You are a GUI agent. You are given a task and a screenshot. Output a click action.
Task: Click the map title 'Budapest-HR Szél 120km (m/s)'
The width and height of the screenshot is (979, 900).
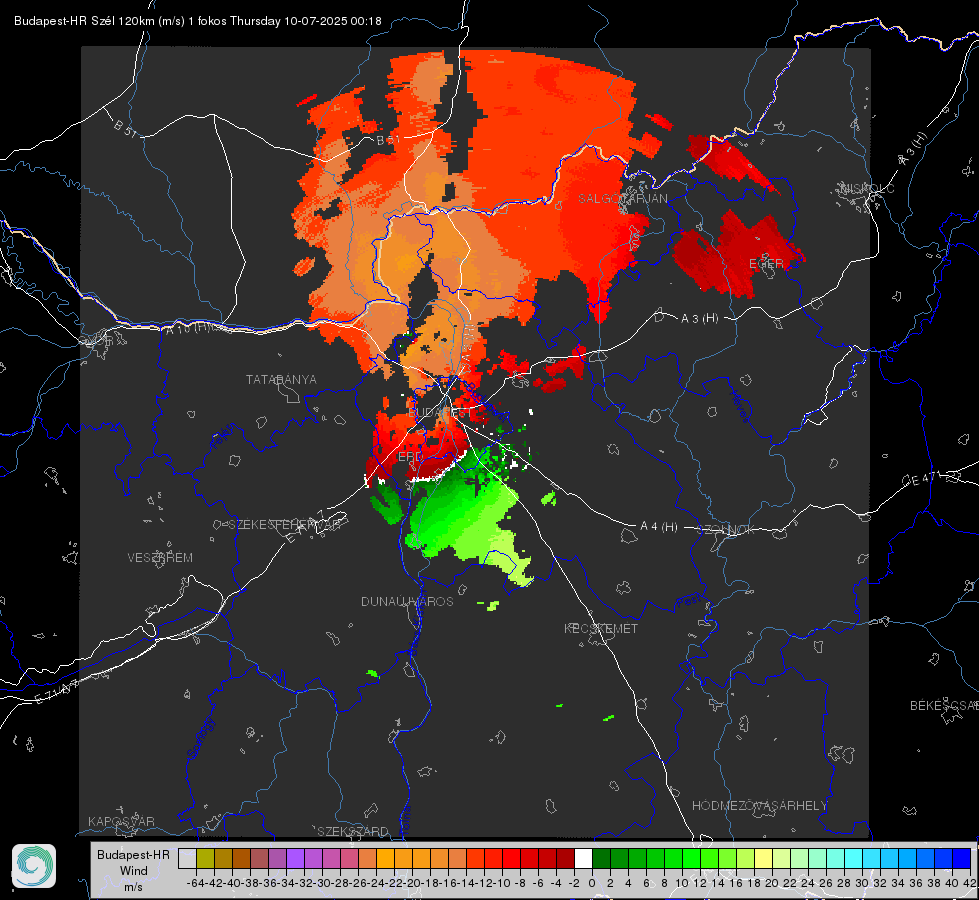pyautogui.click(x=99, y=21)
